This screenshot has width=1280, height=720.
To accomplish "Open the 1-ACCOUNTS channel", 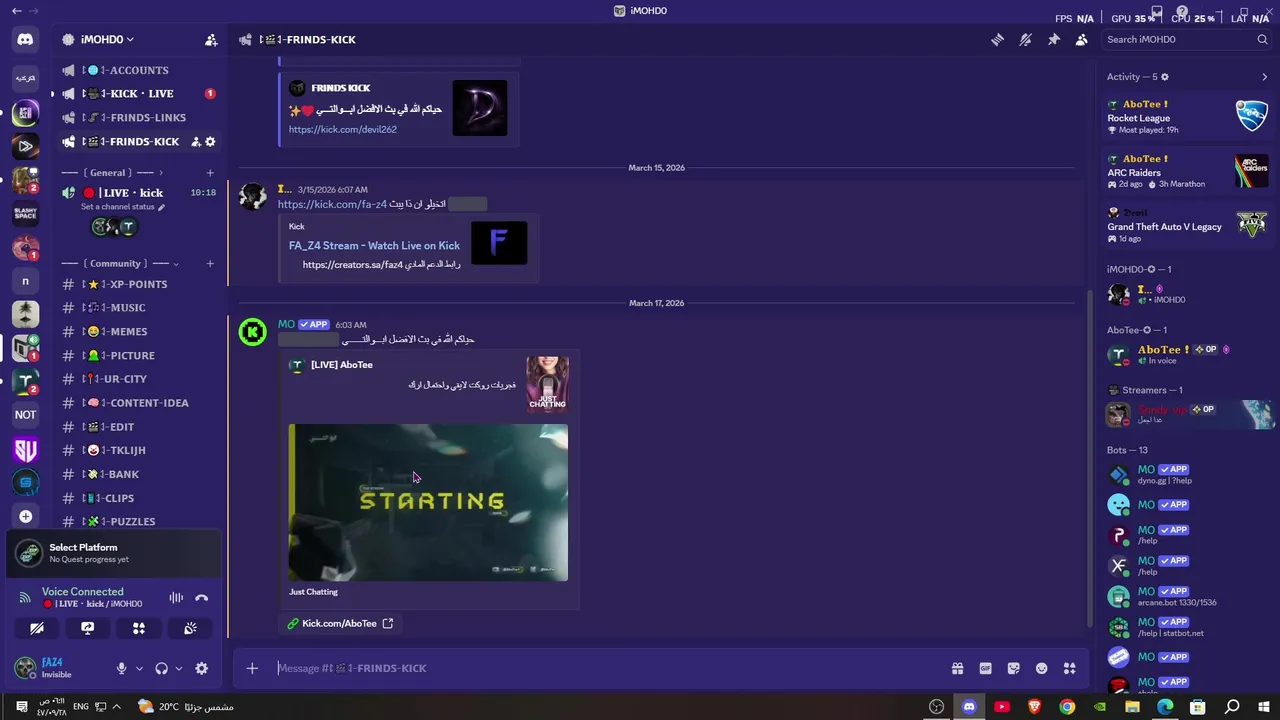I will (139, 70).
